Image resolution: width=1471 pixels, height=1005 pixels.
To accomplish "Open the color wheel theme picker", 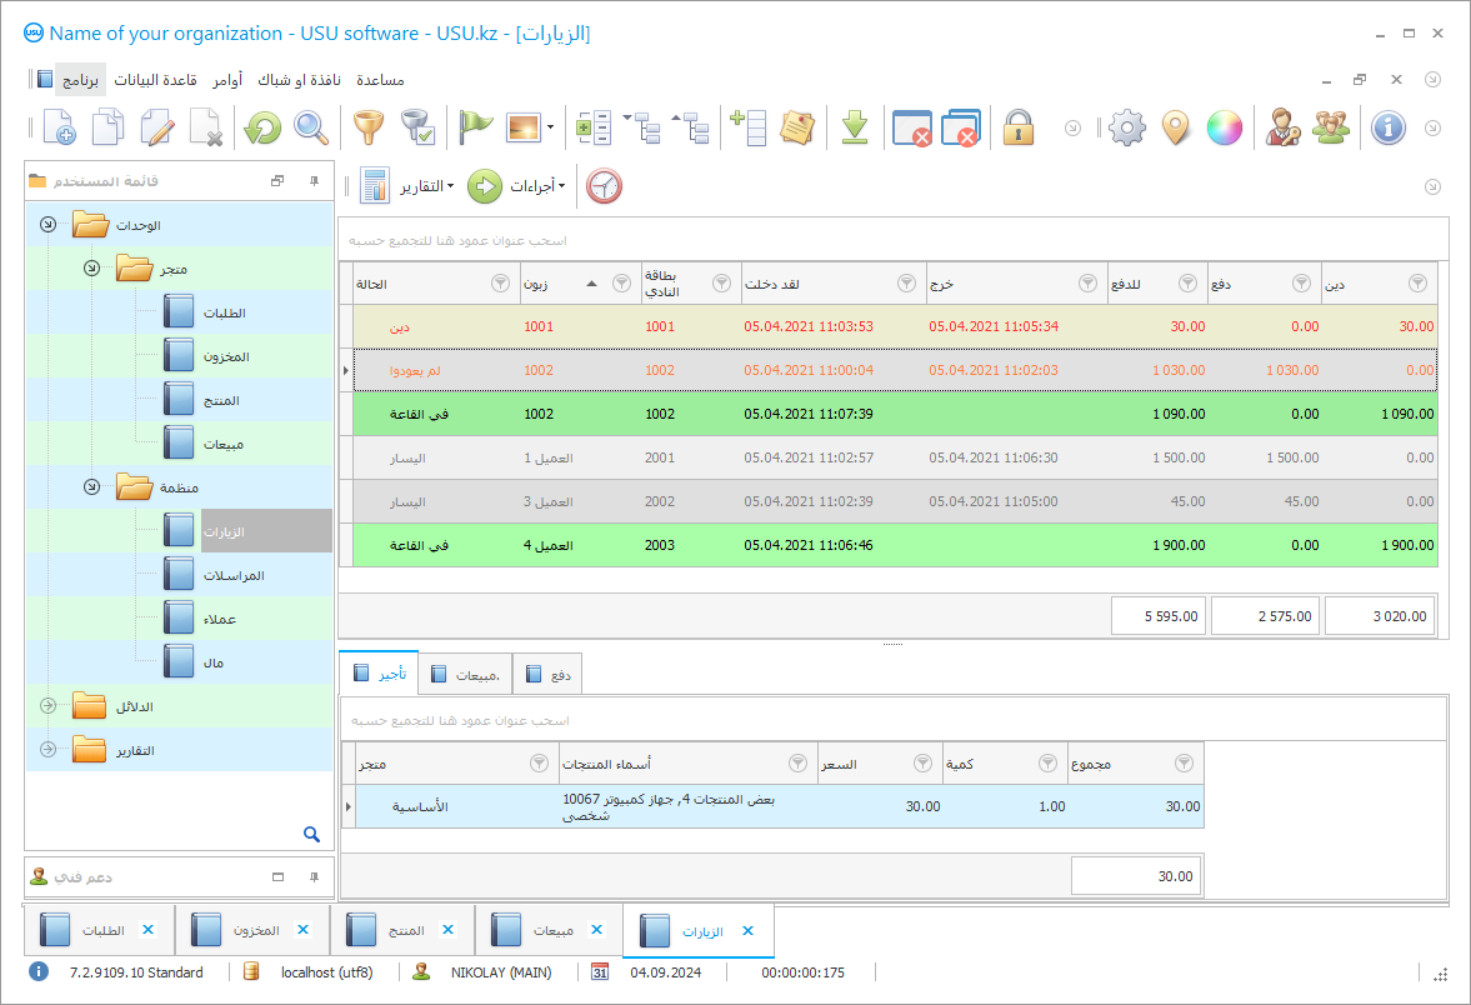I will tap(1224, 128).
